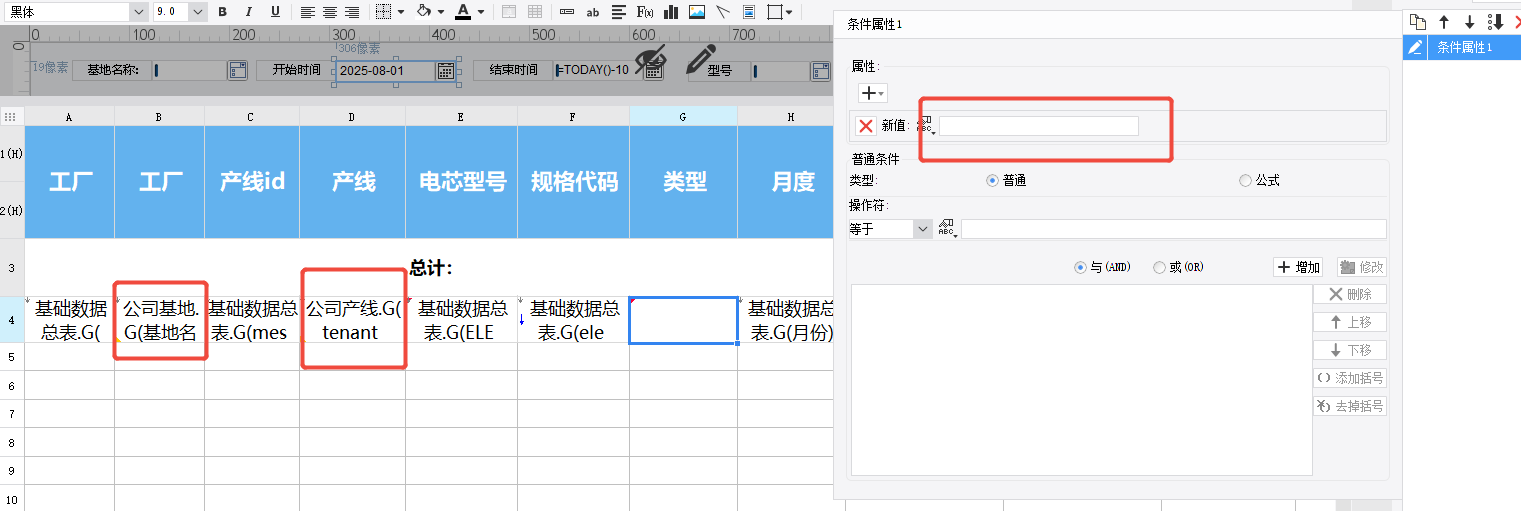1521x511 pixels.
Task: Click the 下移 move down button
Action: [1350, 350]
